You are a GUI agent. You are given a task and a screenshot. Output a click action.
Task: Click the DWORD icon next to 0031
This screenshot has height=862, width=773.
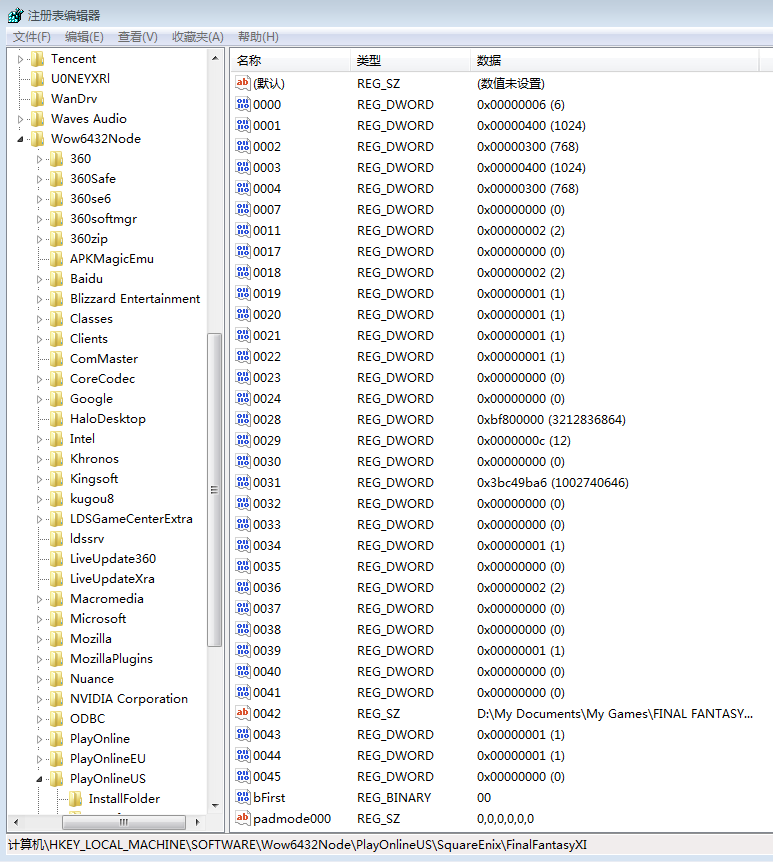[x=242, y=482]
